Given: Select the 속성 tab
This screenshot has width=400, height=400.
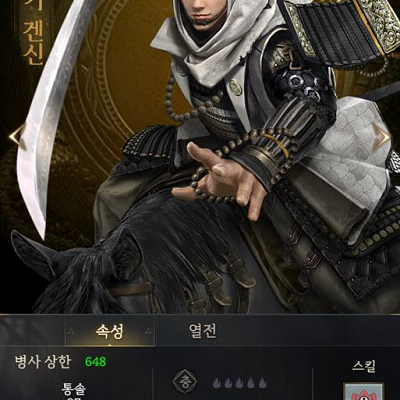Looking at the screenshot, I should 110,331.
